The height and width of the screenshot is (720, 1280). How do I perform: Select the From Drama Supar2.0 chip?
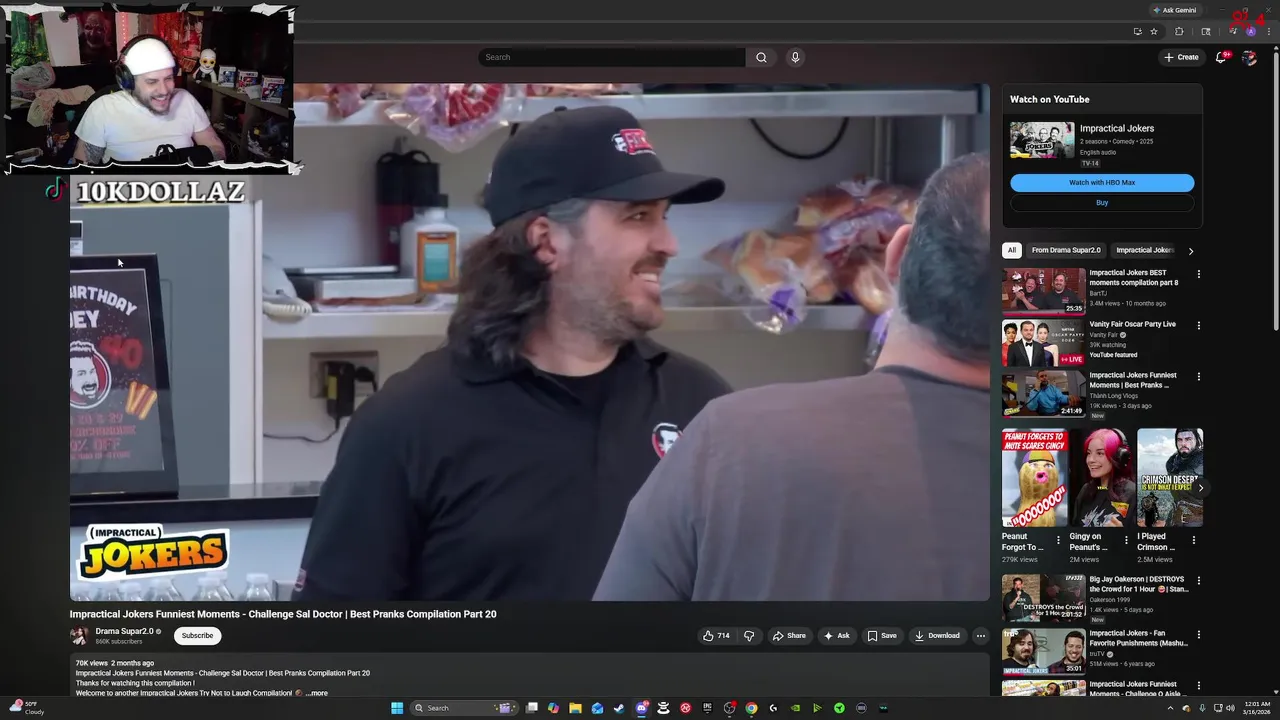coord(1066,250)
